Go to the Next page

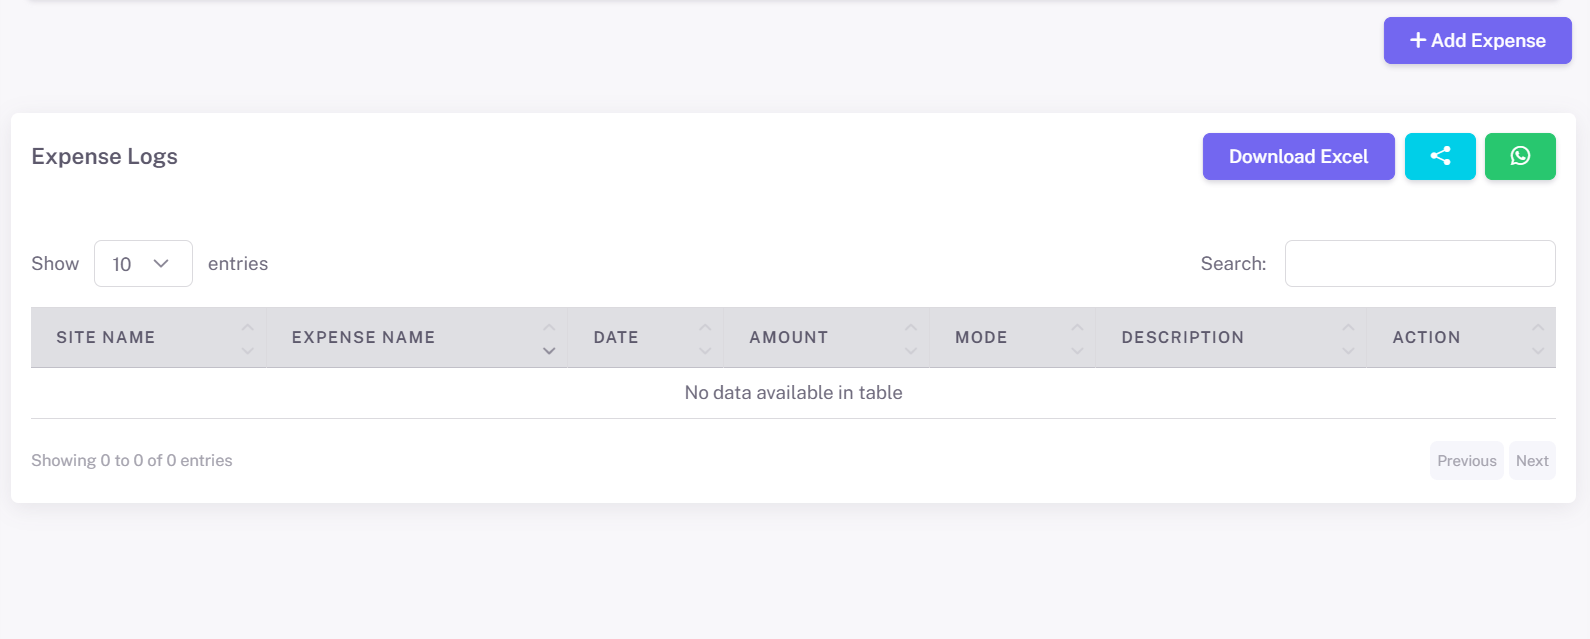(x=1532, y=461)
